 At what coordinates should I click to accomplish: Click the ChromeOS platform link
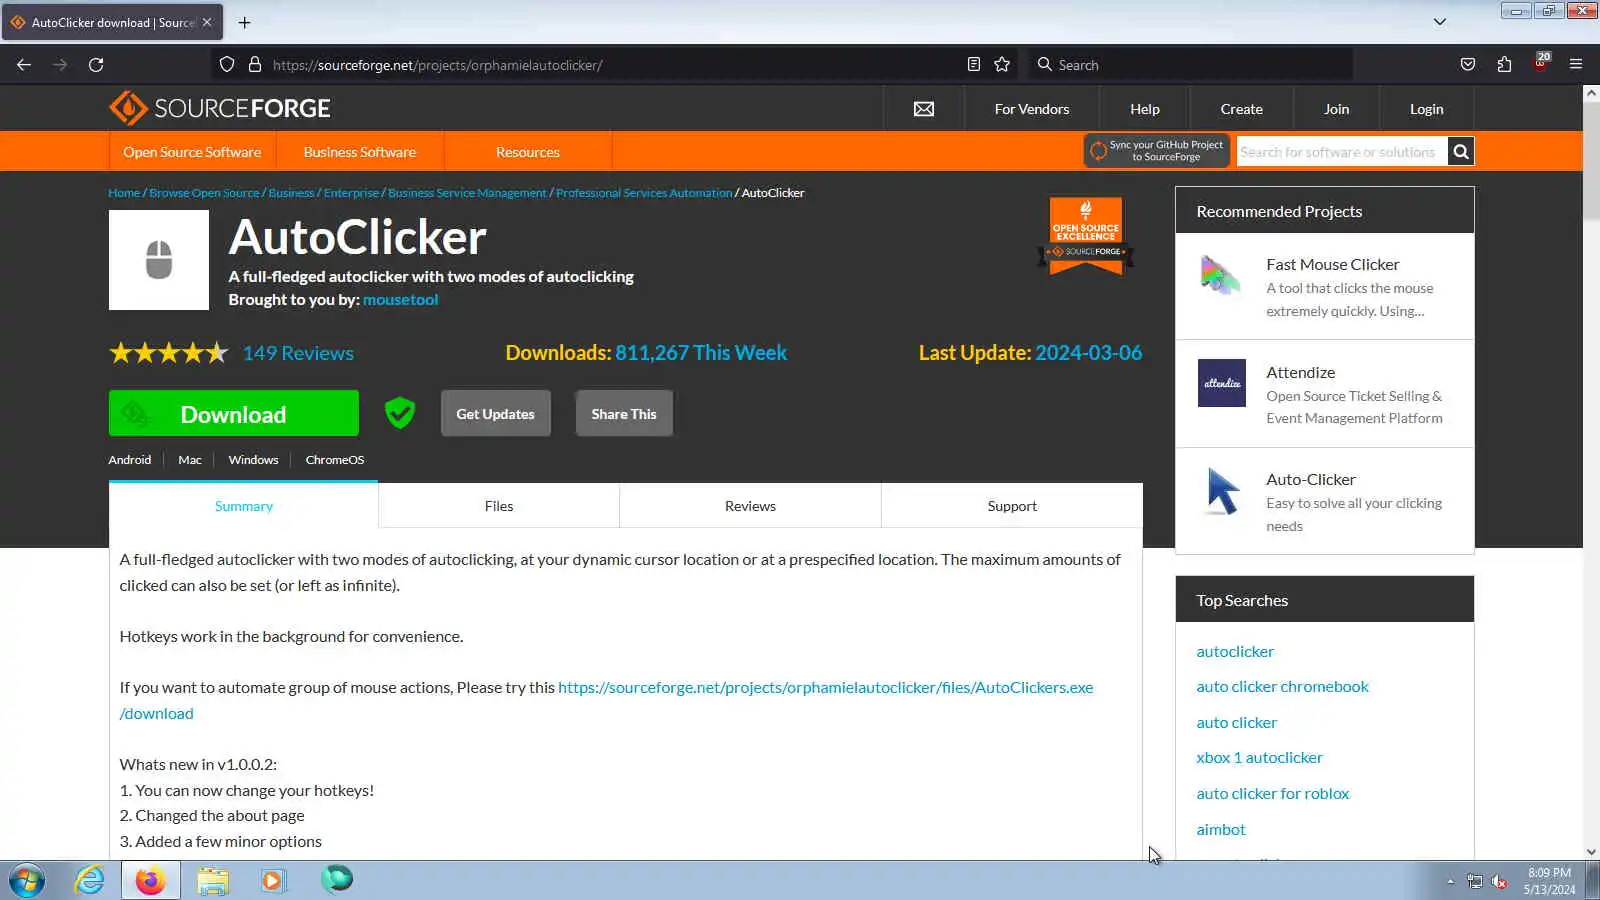(335, 460)
